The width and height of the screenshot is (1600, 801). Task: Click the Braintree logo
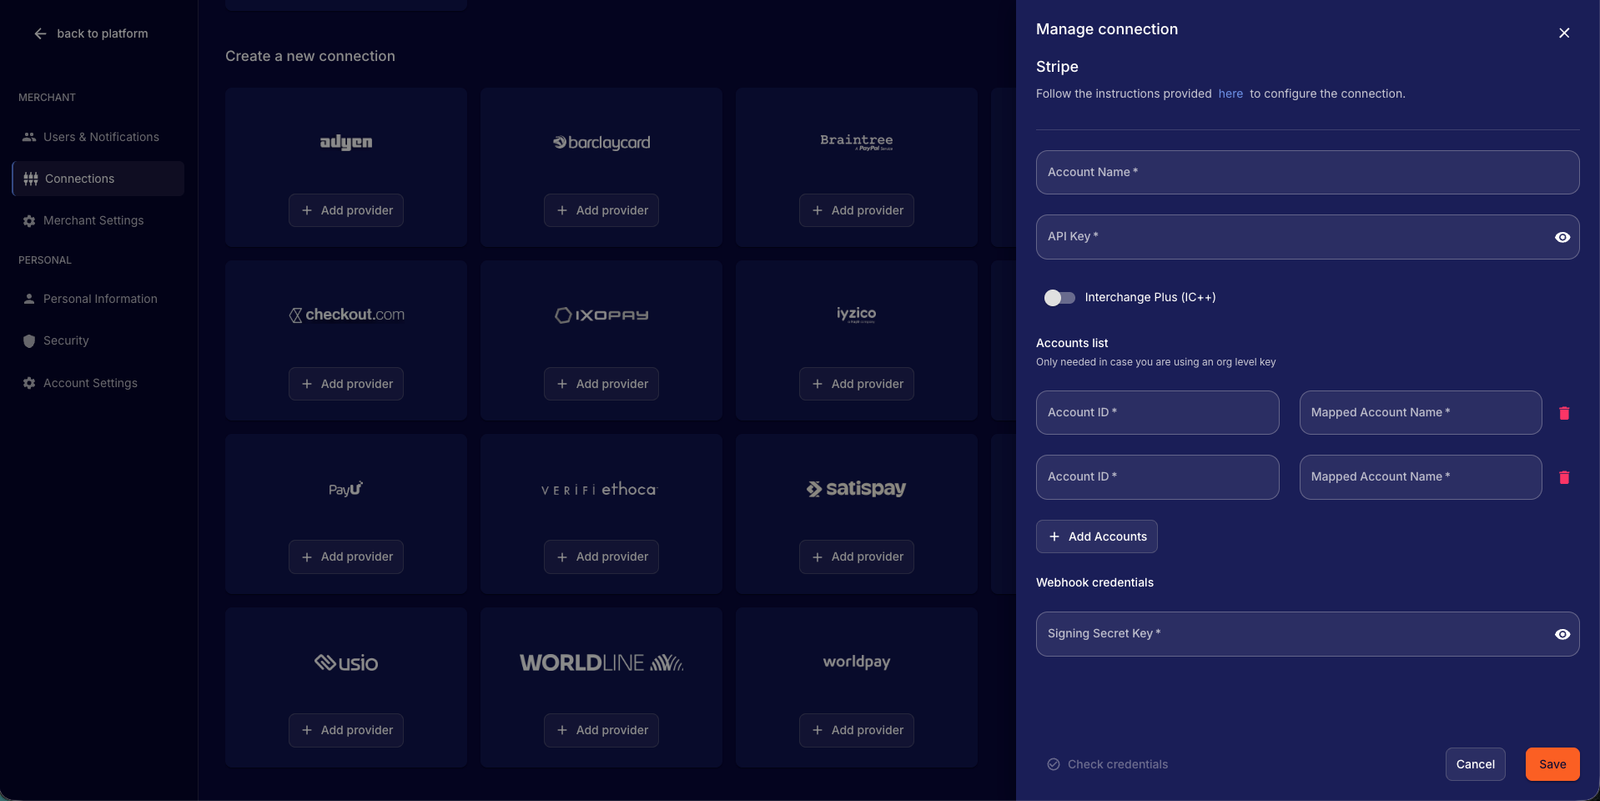click(857, 141)
